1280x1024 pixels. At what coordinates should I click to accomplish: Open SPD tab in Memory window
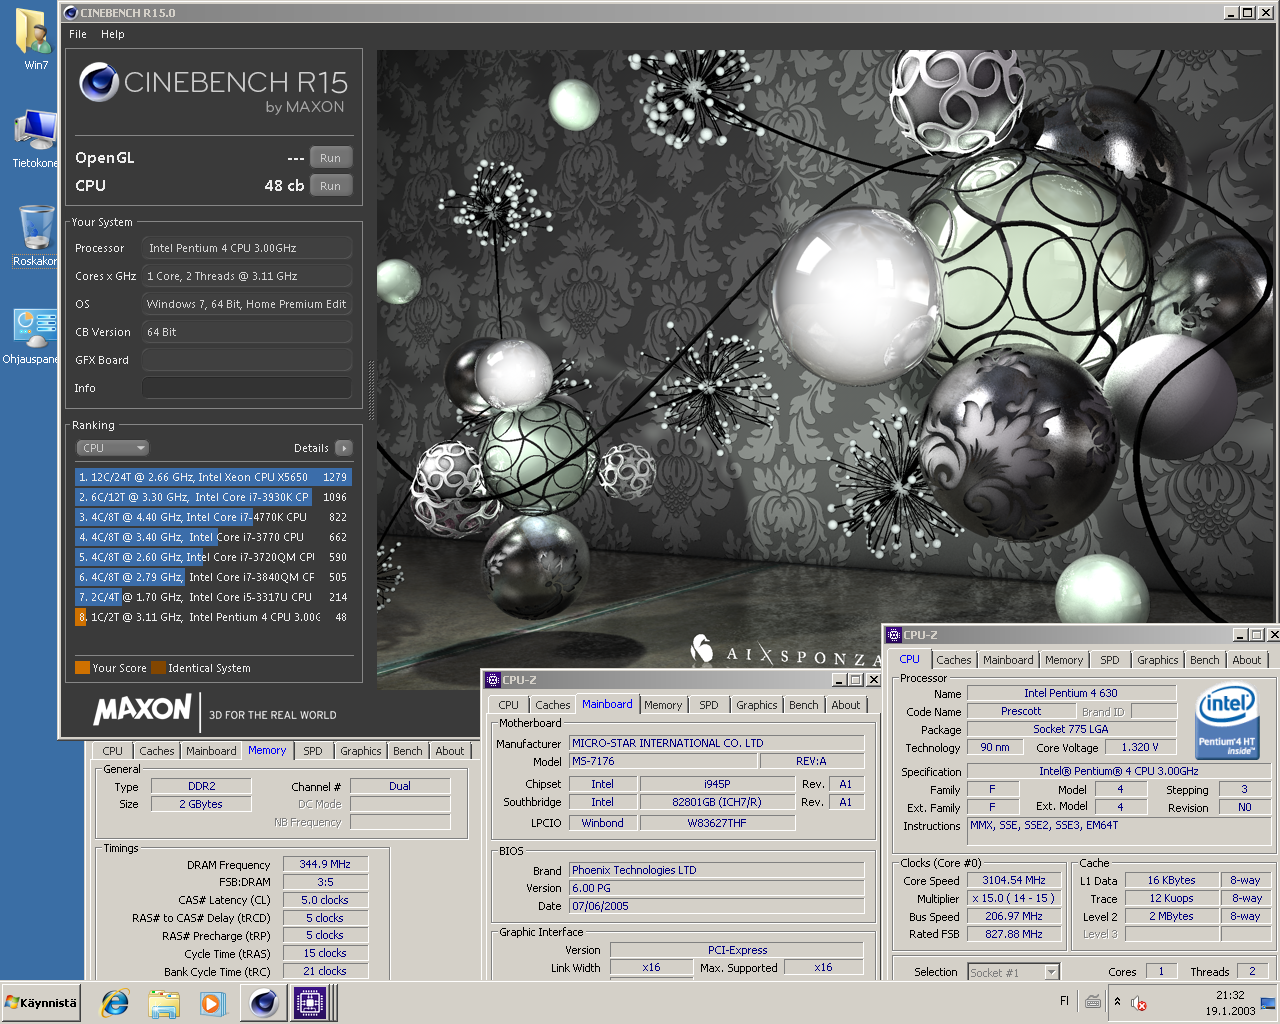(313, 751)
